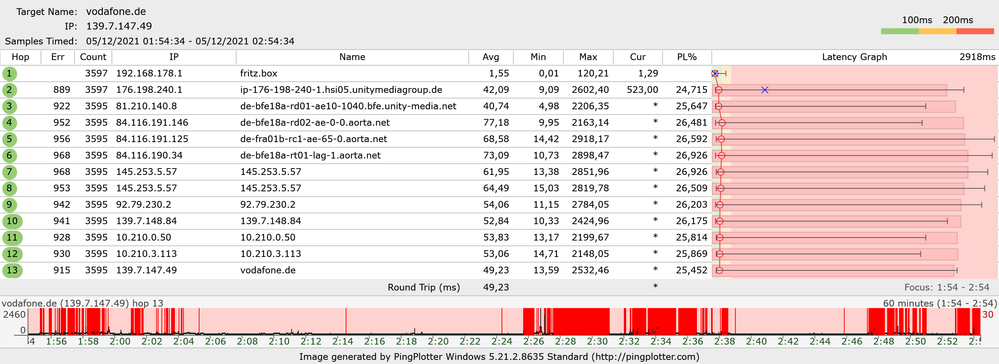Viewport: 999px width, 364px height.
Task: Click the Round Trip (ms) label
Action: tap(424, 287)
